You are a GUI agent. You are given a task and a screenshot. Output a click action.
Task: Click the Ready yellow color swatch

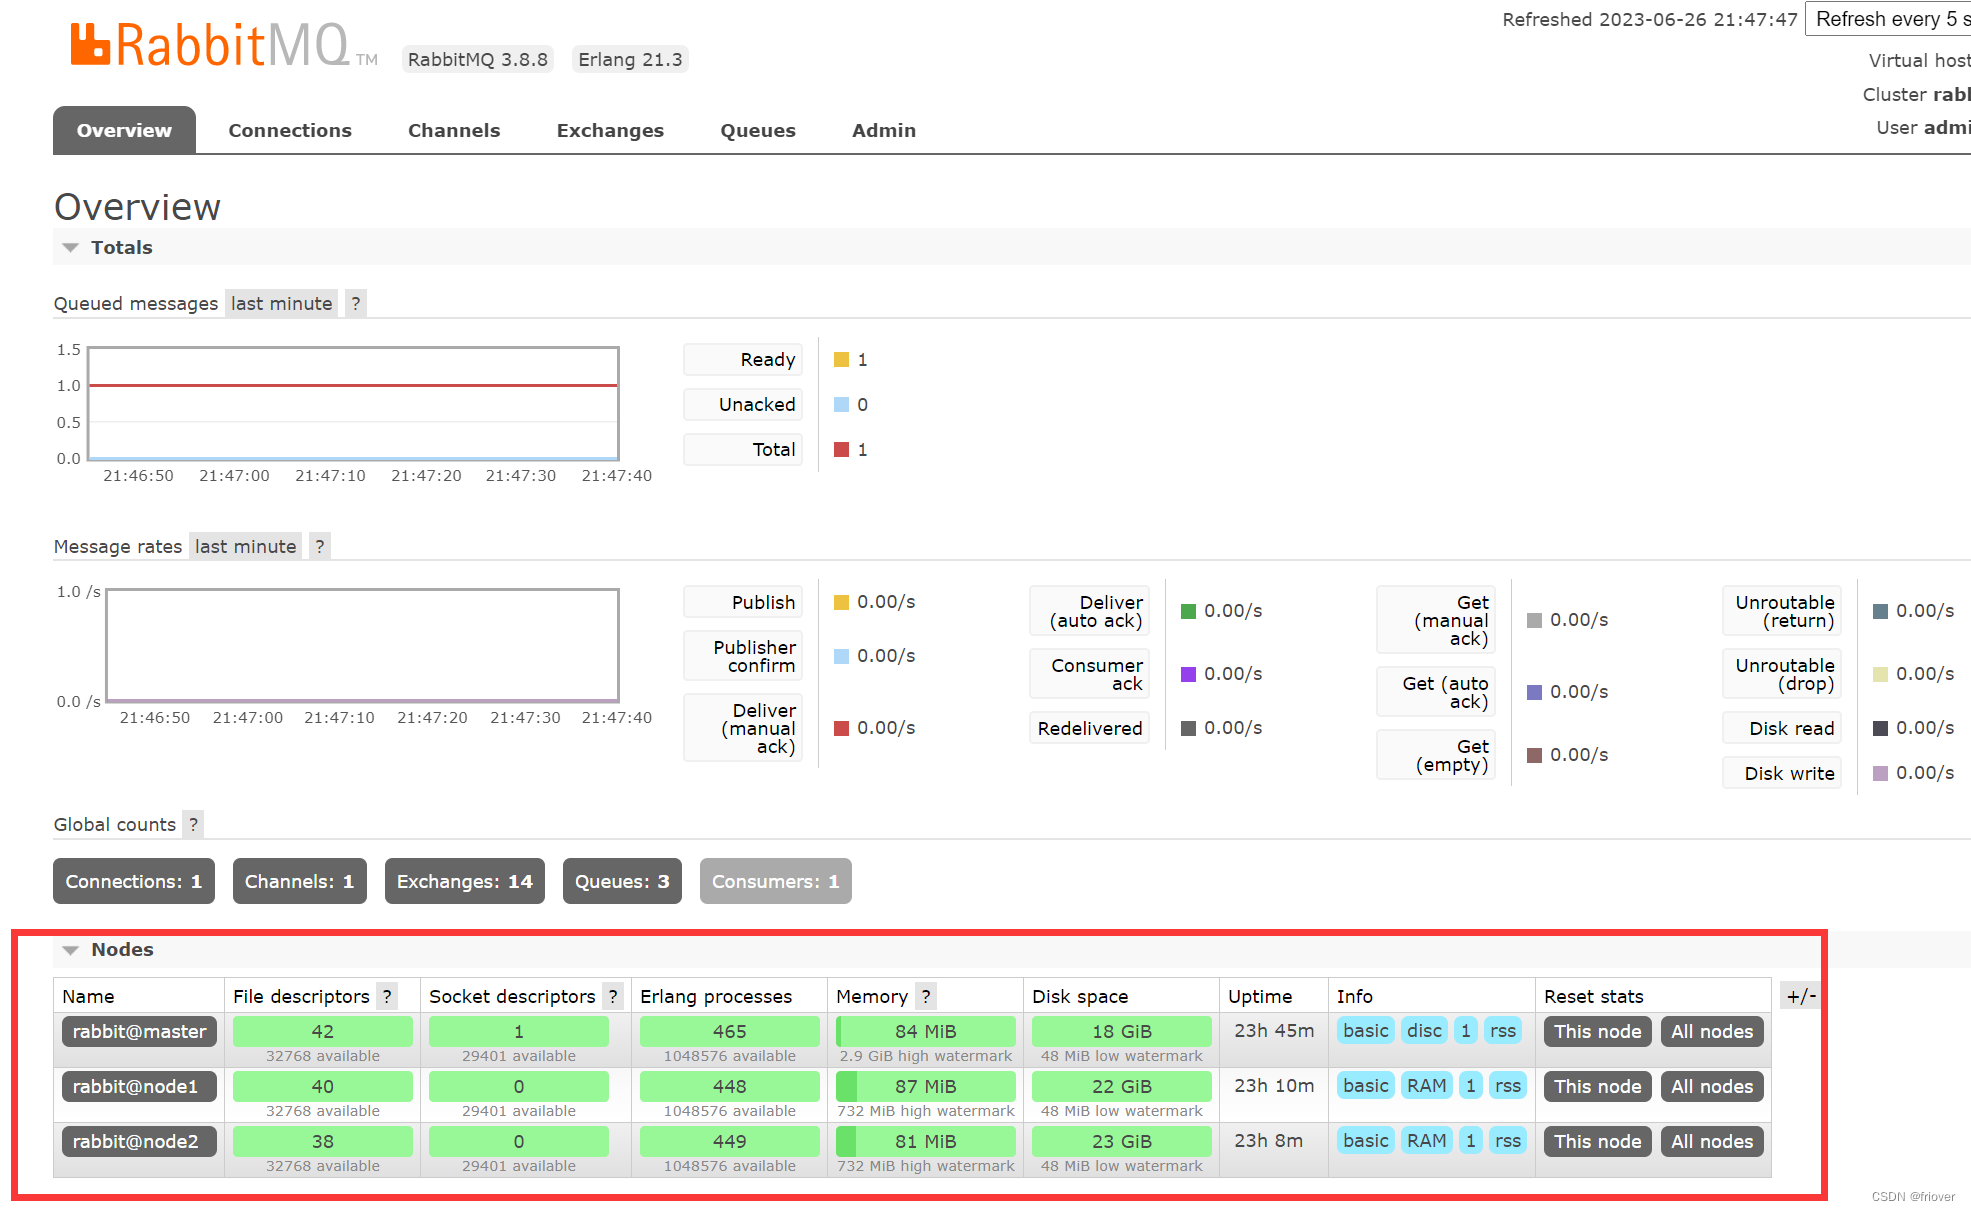(842, 360)
